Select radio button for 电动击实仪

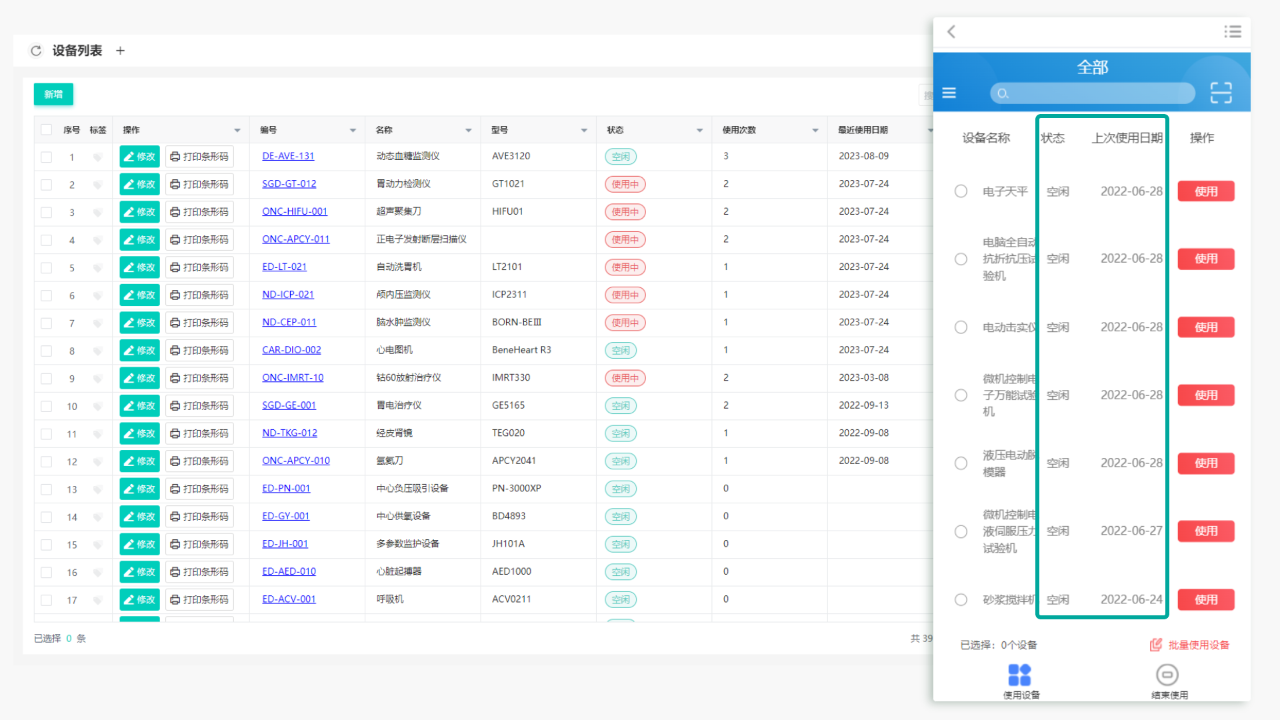click(961, 327)
